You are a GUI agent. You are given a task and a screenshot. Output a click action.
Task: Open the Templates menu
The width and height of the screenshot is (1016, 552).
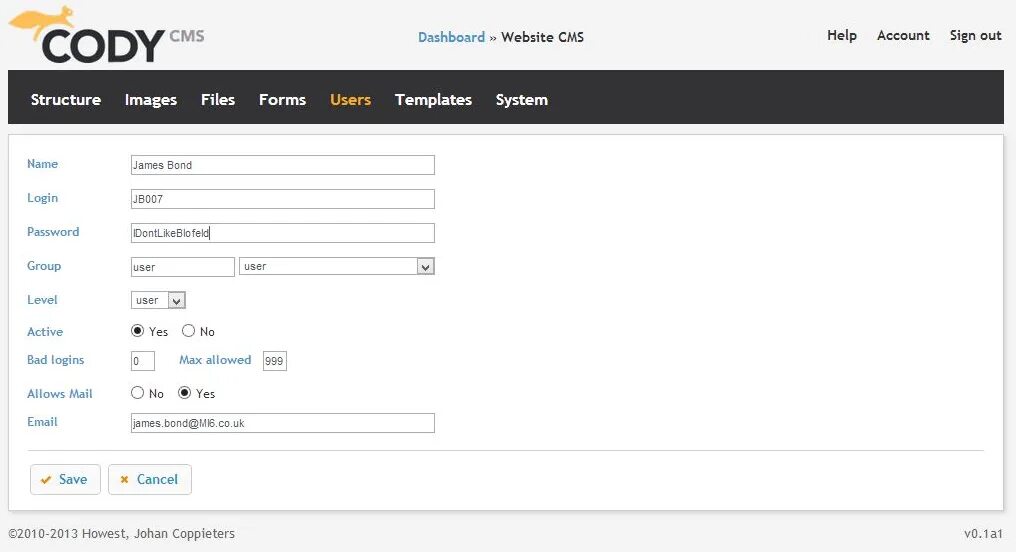433,99
